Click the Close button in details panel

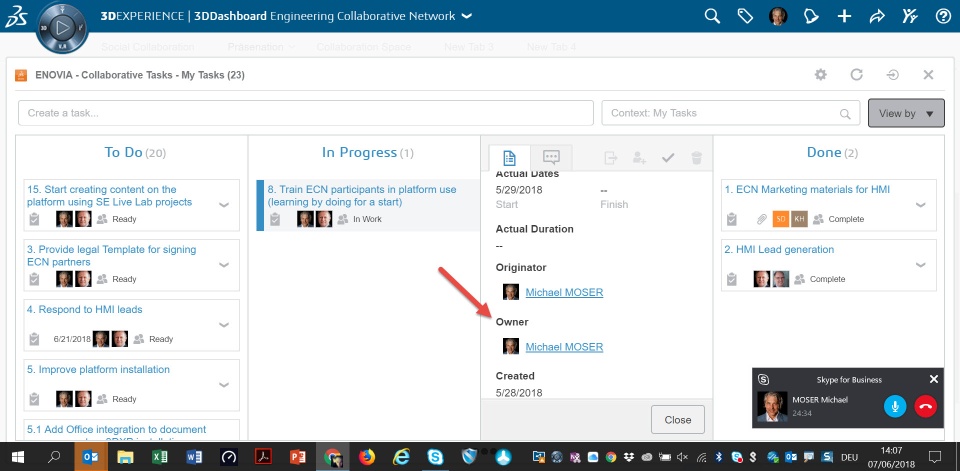click(678, 420)
